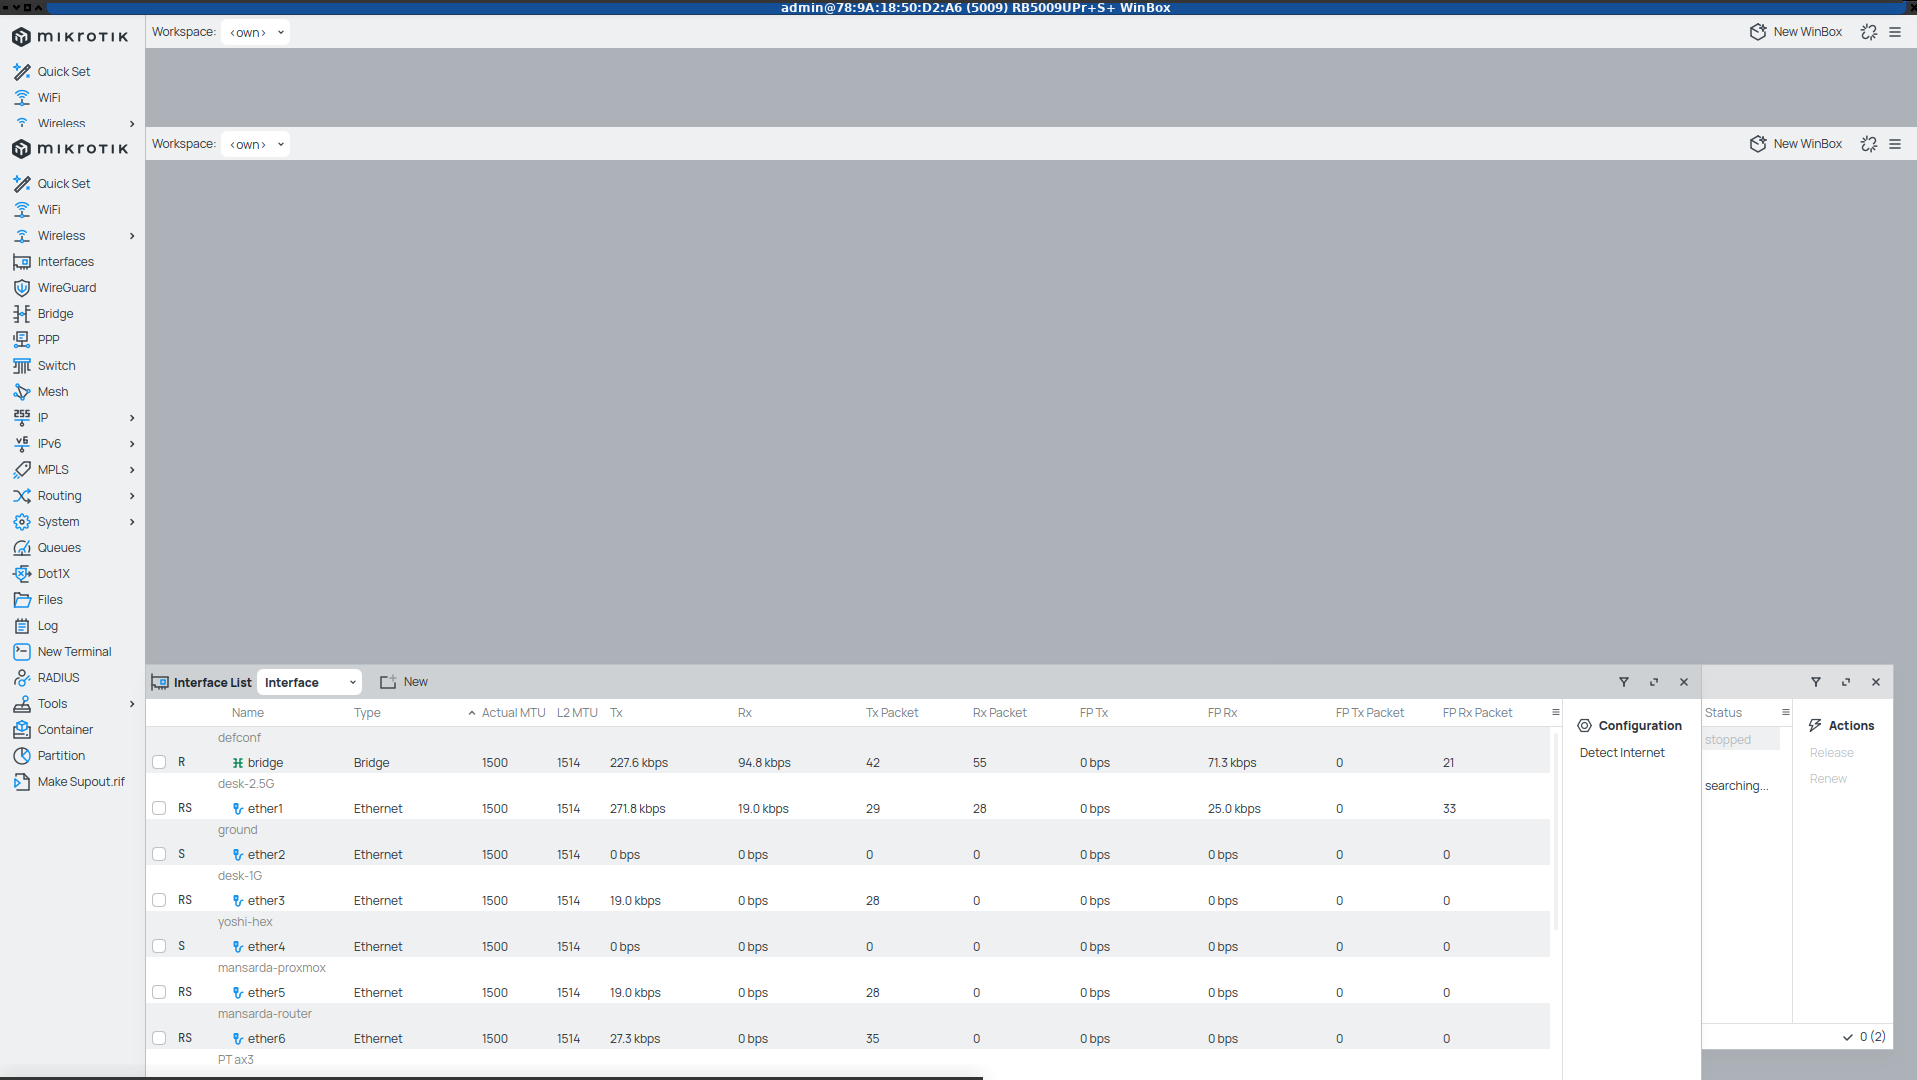Launch a New Terminal

[x=74, y=652]
